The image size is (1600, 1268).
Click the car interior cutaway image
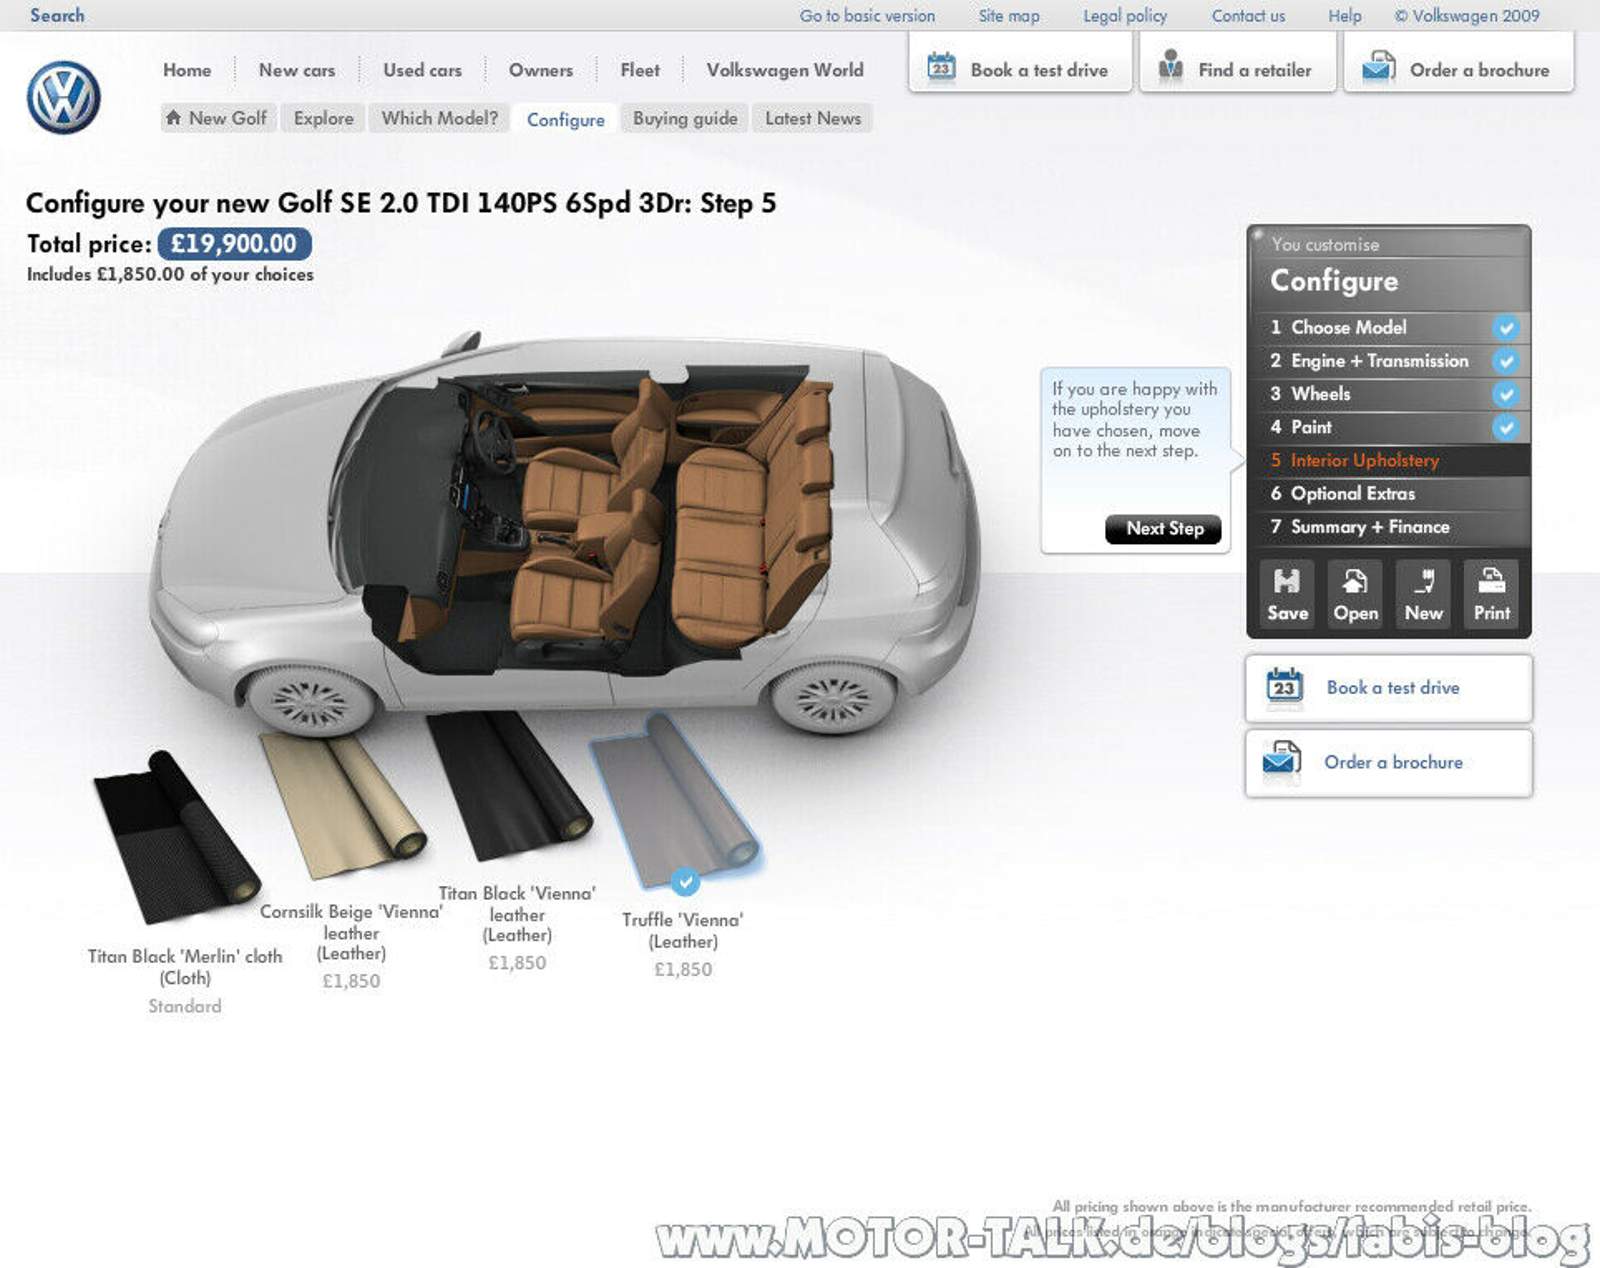coord(565,535)
